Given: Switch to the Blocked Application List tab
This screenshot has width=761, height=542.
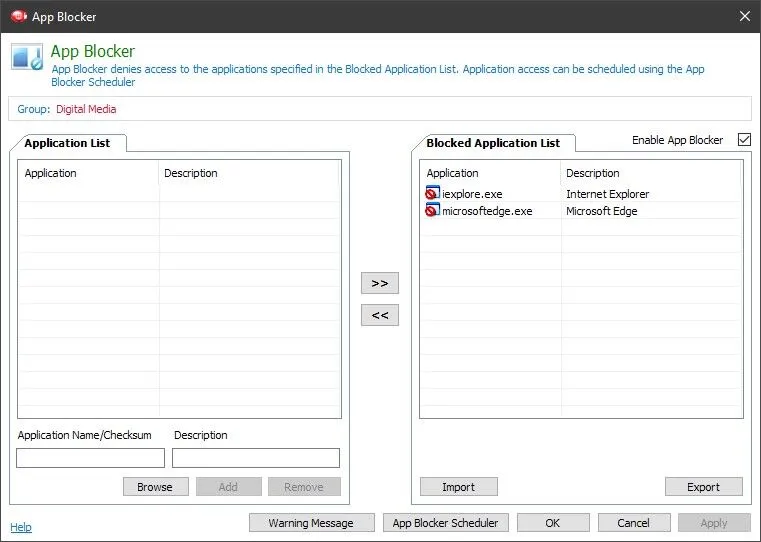Looking at the screenshot, I should [493, 143].
